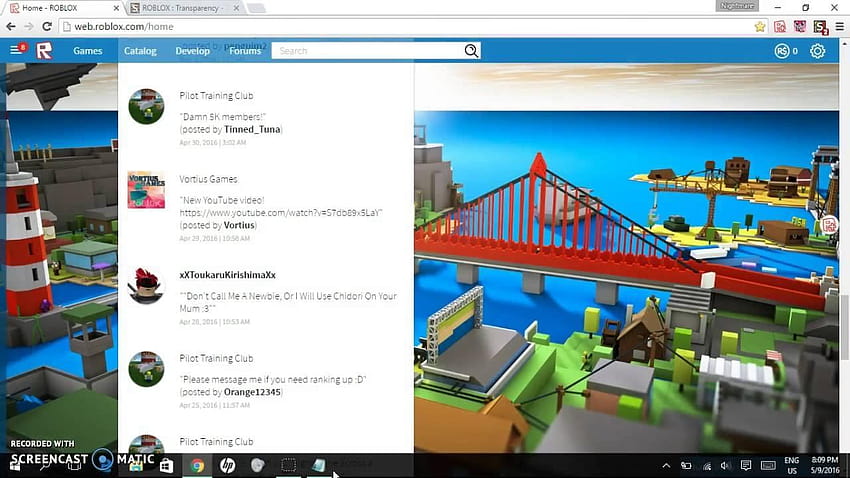
Task: Click the 'Damn 5K members!' post text
Action: pyautogui.click(x=223, y=117)
